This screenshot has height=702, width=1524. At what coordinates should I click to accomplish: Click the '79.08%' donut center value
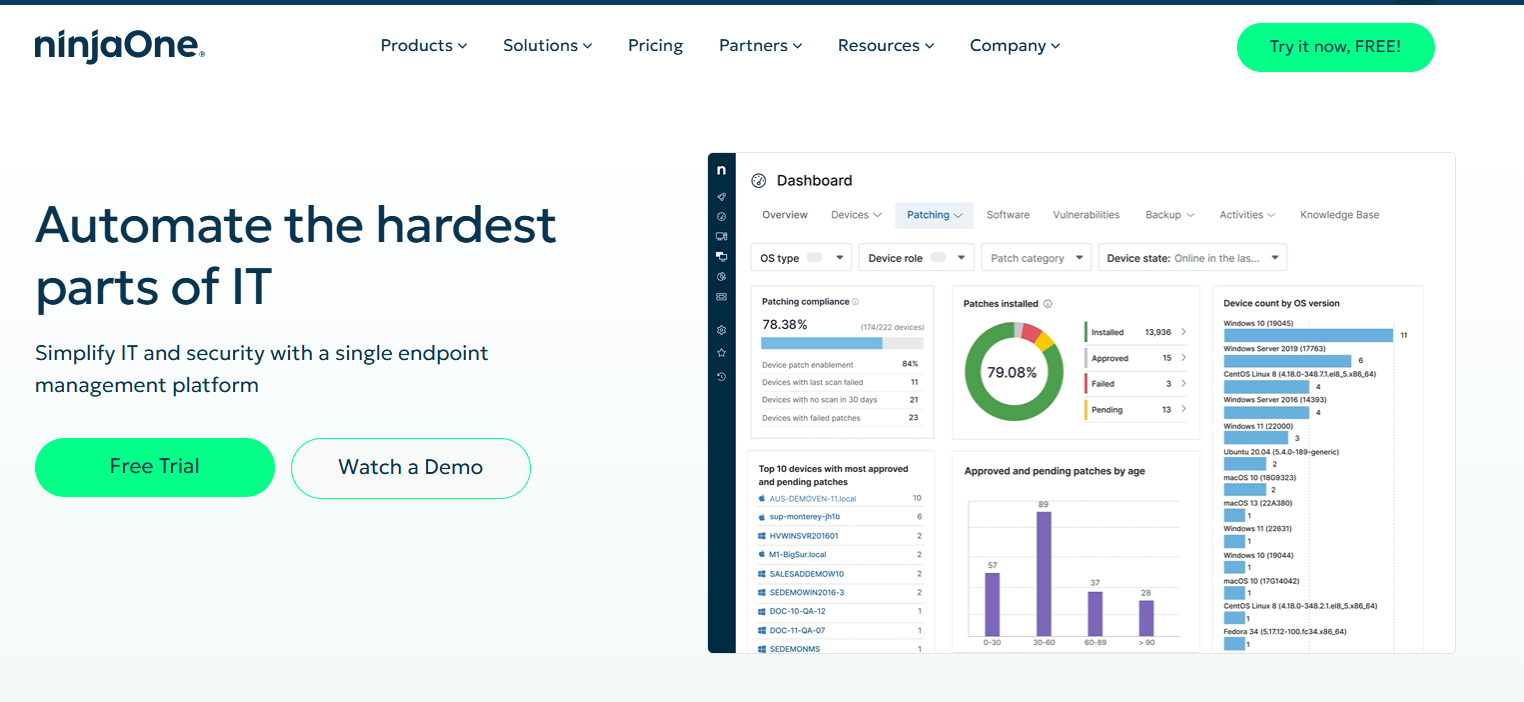(1011, 373)
